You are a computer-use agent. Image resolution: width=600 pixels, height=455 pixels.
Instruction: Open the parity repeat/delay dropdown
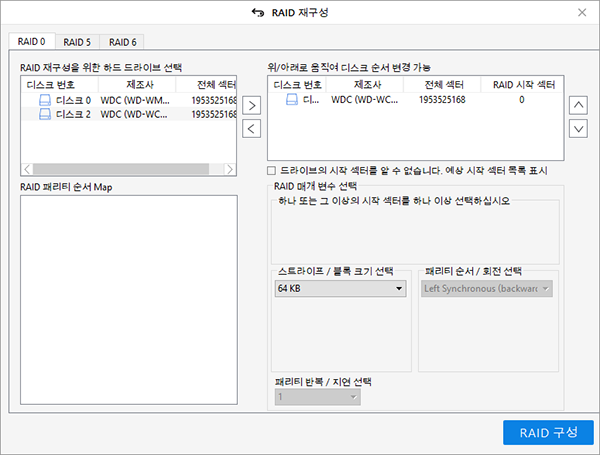coord(317,397)
